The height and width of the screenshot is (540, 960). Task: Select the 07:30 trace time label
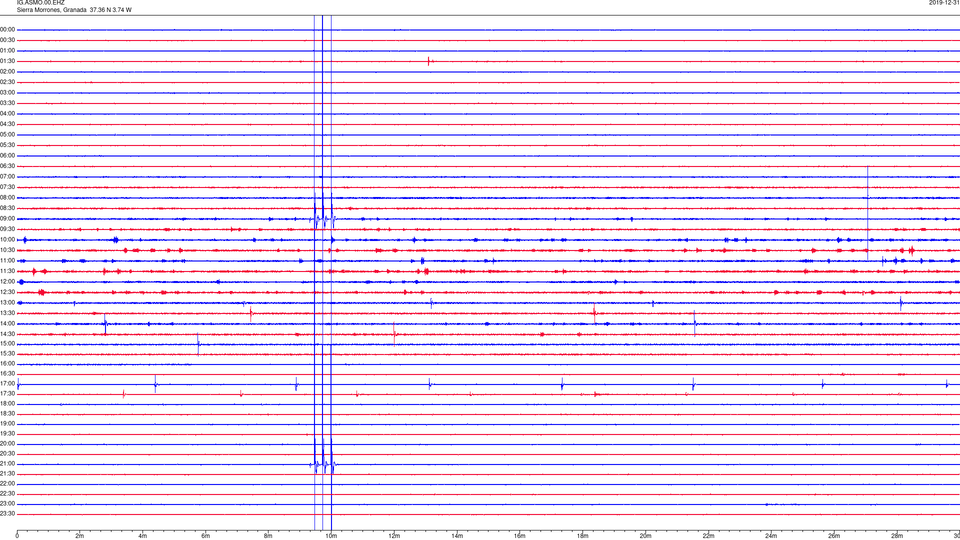[x=7, y=187]
